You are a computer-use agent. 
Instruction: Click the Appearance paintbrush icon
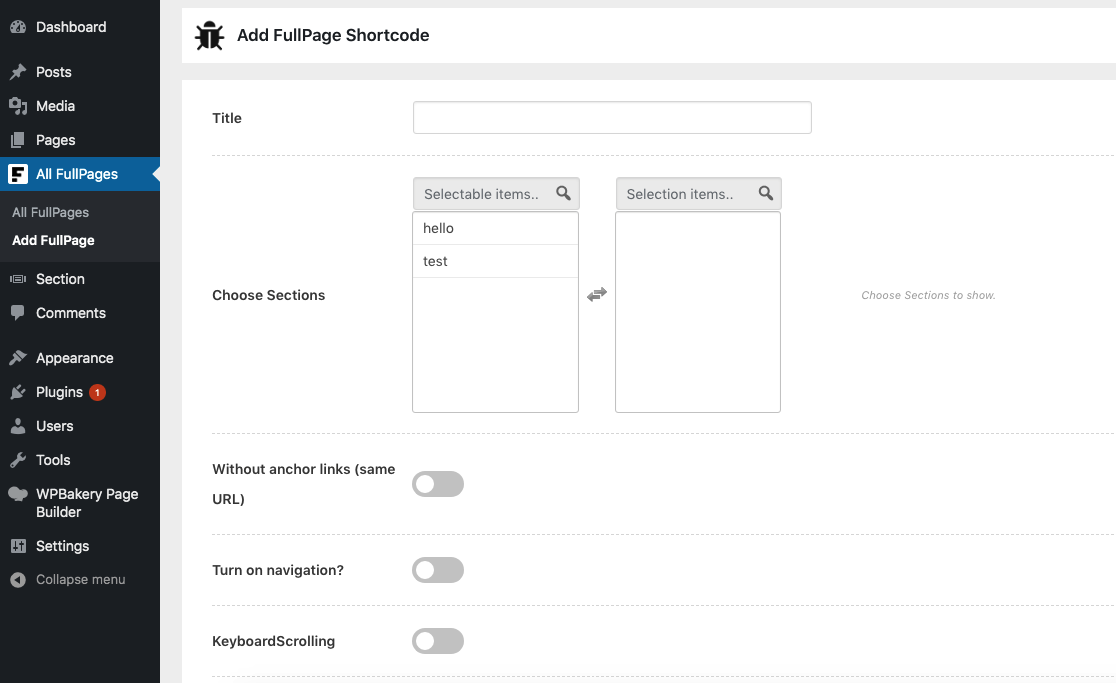pyautogui.click(x=18, y=358)
